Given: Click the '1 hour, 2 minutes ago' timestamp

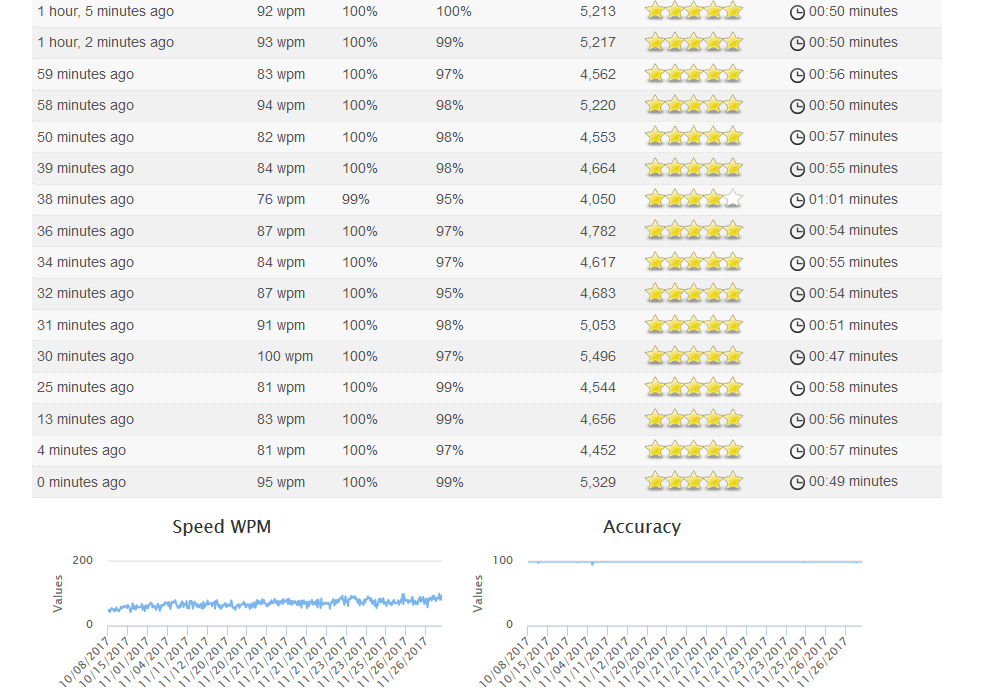Looking at the screenshot, I should coord(105,43).
